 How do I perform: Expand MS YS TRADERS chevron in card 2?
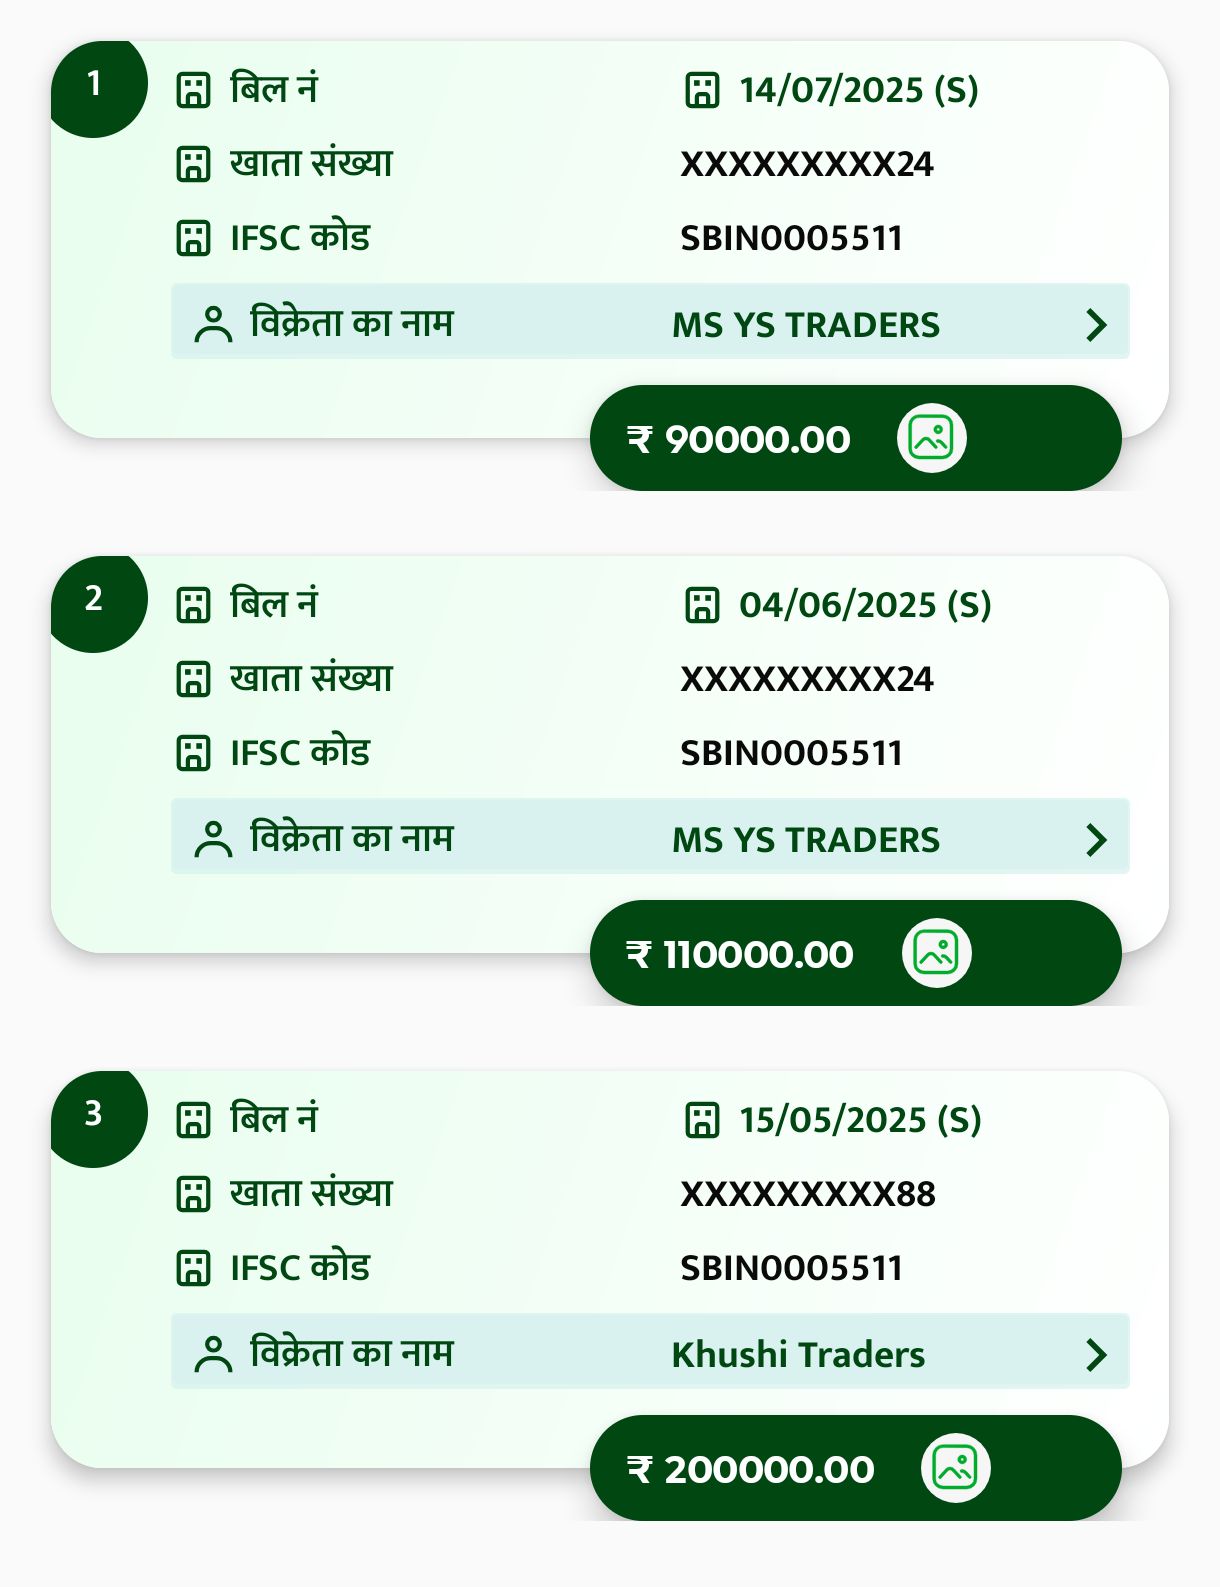point(1096,840)
